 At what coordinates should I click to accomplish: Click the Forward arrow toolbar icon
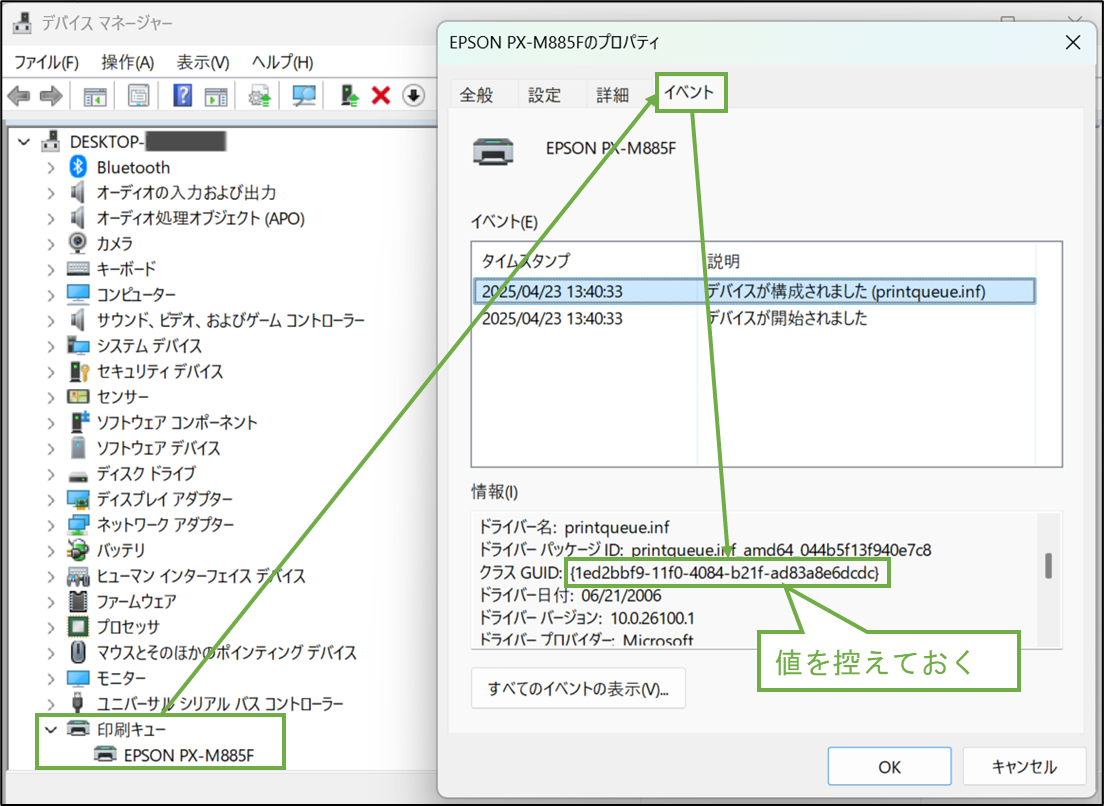click(x=51, y=96)
